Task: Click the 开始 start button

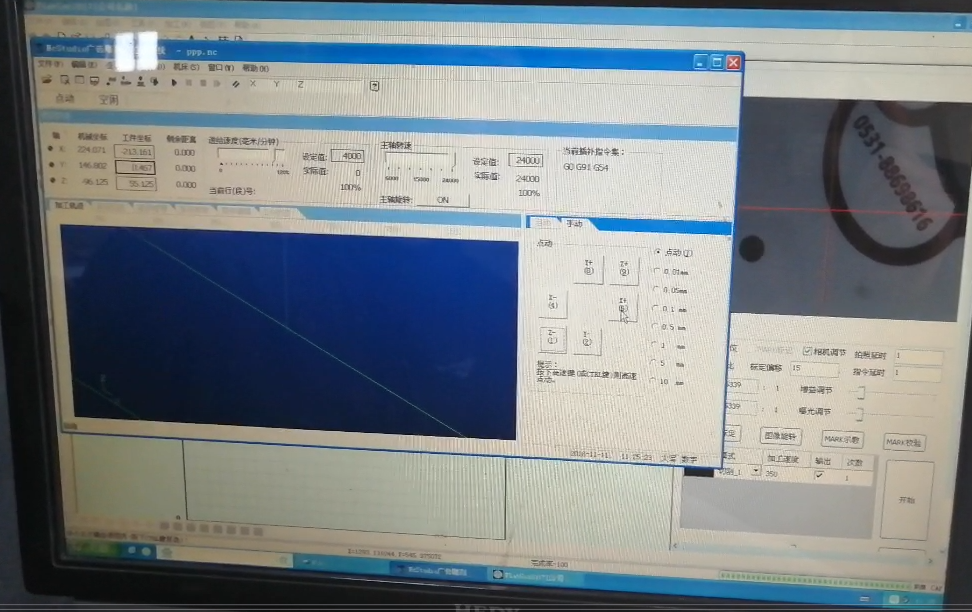Action: [x=908, y=499]
